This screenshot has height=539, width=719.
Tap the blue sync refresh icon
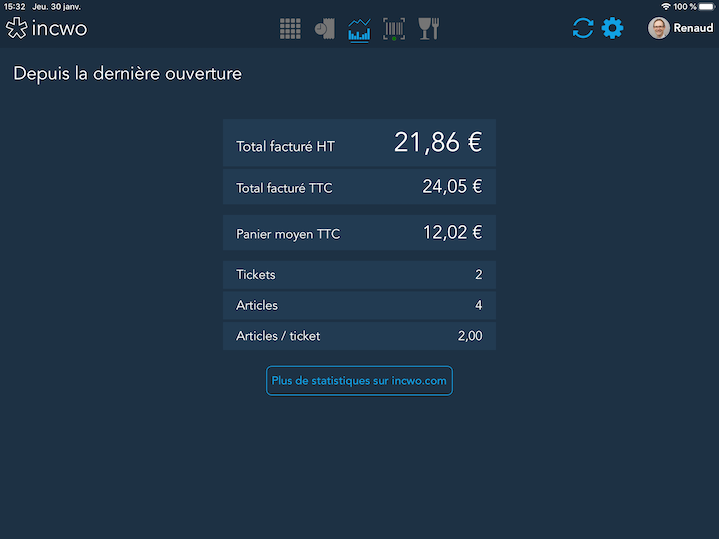click(x=583, y=28)
